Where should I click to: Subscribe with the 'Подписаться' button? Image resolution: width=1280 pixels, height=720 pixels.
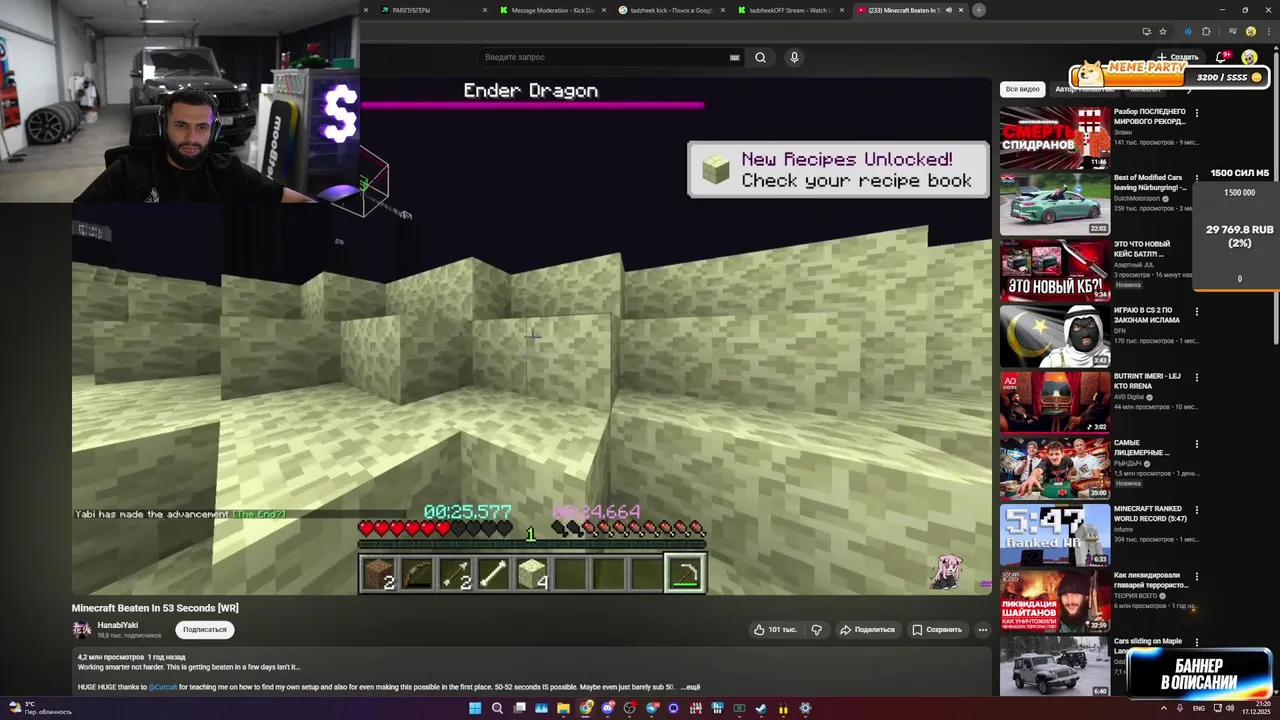[205, 630]
